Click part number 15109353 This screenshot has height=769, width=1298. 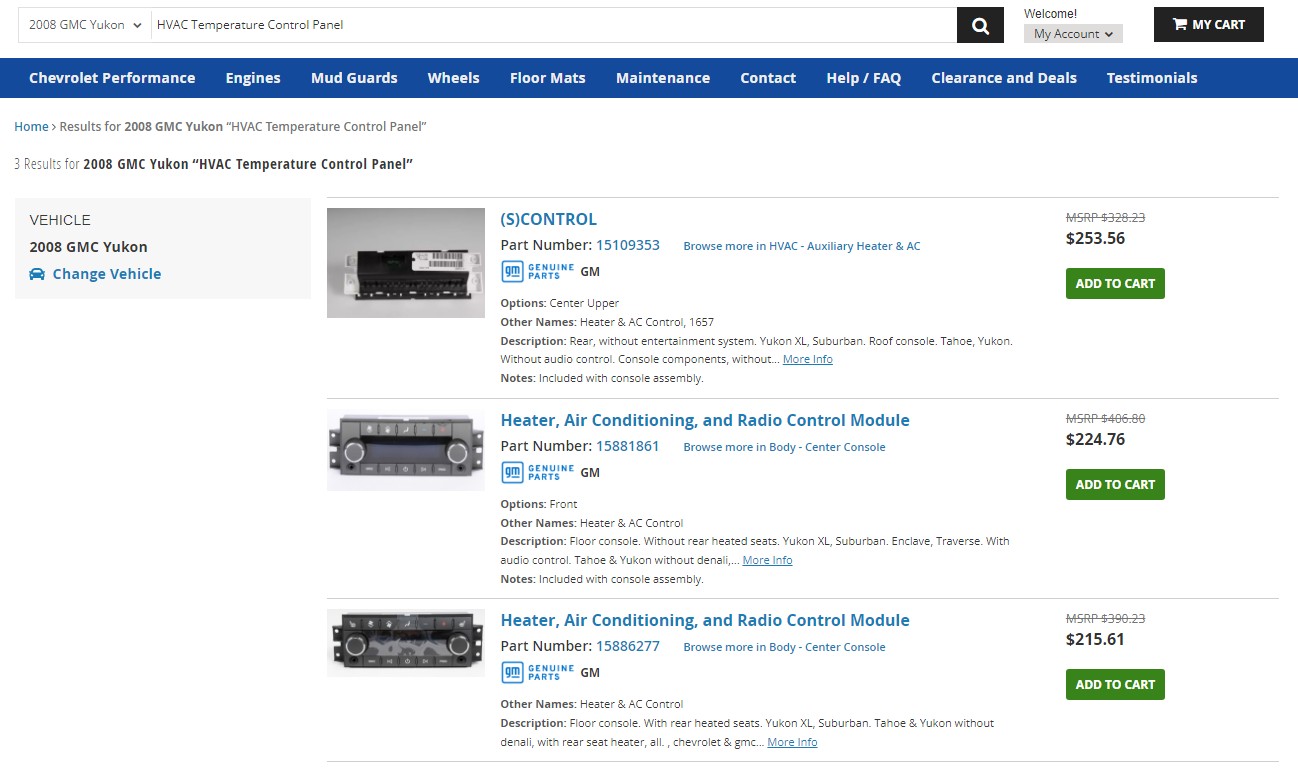(628, 245)
